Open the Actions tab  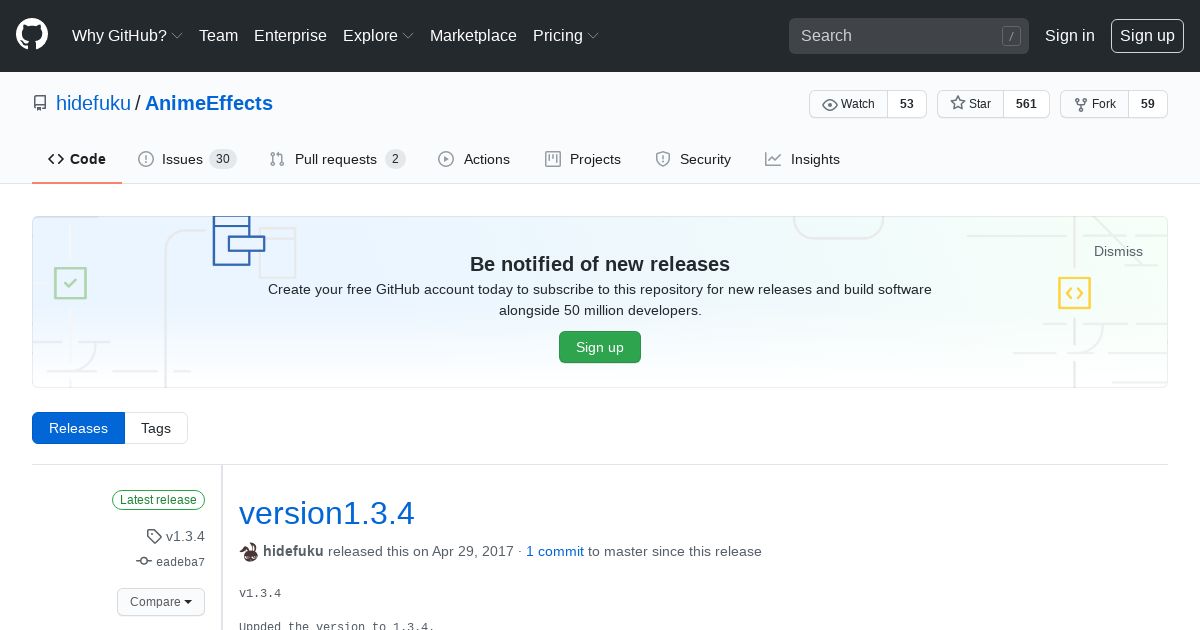click(474, 159)
